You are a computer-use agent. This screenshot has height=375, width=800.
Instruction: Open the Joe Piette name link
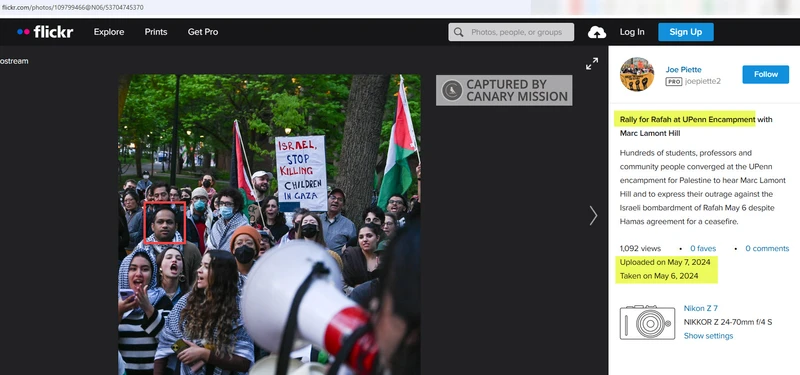683,69
